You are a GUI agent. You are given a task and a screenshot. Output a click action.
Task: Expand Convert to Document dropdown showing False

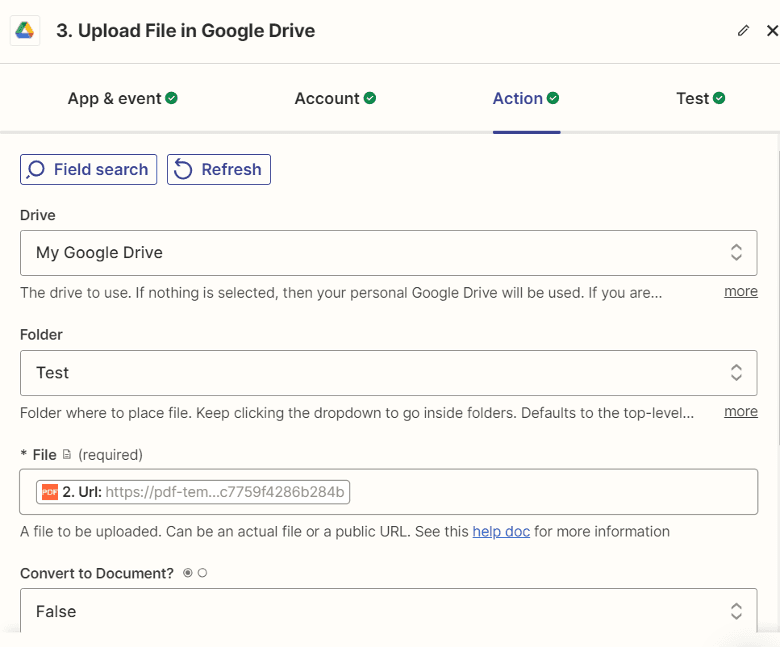(x=388, y=611)
